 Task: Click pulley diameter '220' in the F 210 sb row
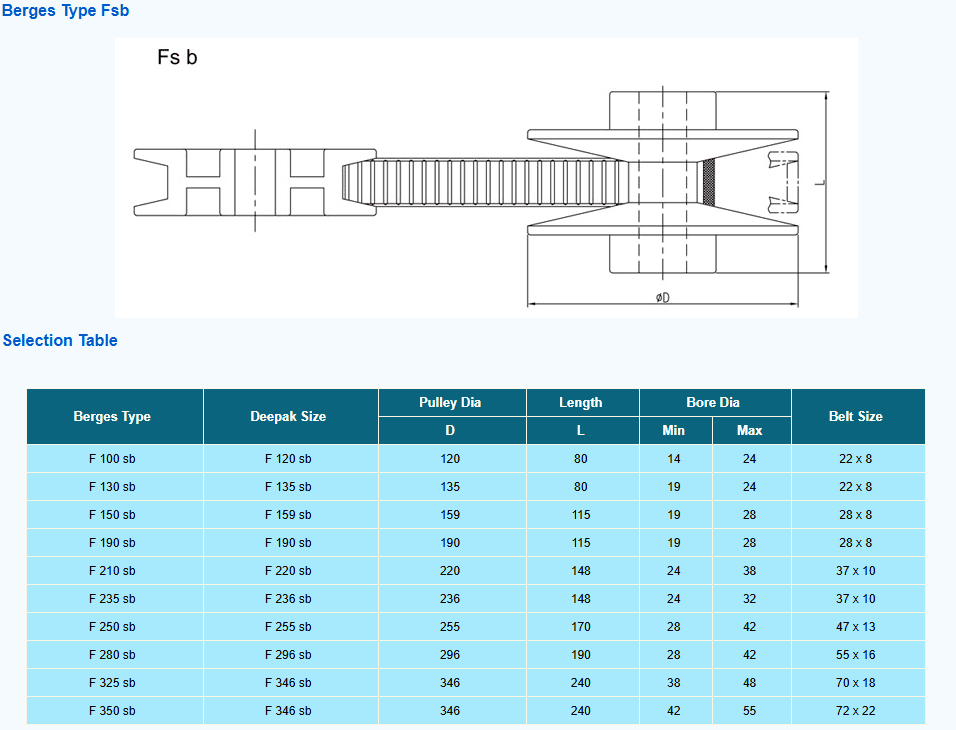click(x=450, y=571)
